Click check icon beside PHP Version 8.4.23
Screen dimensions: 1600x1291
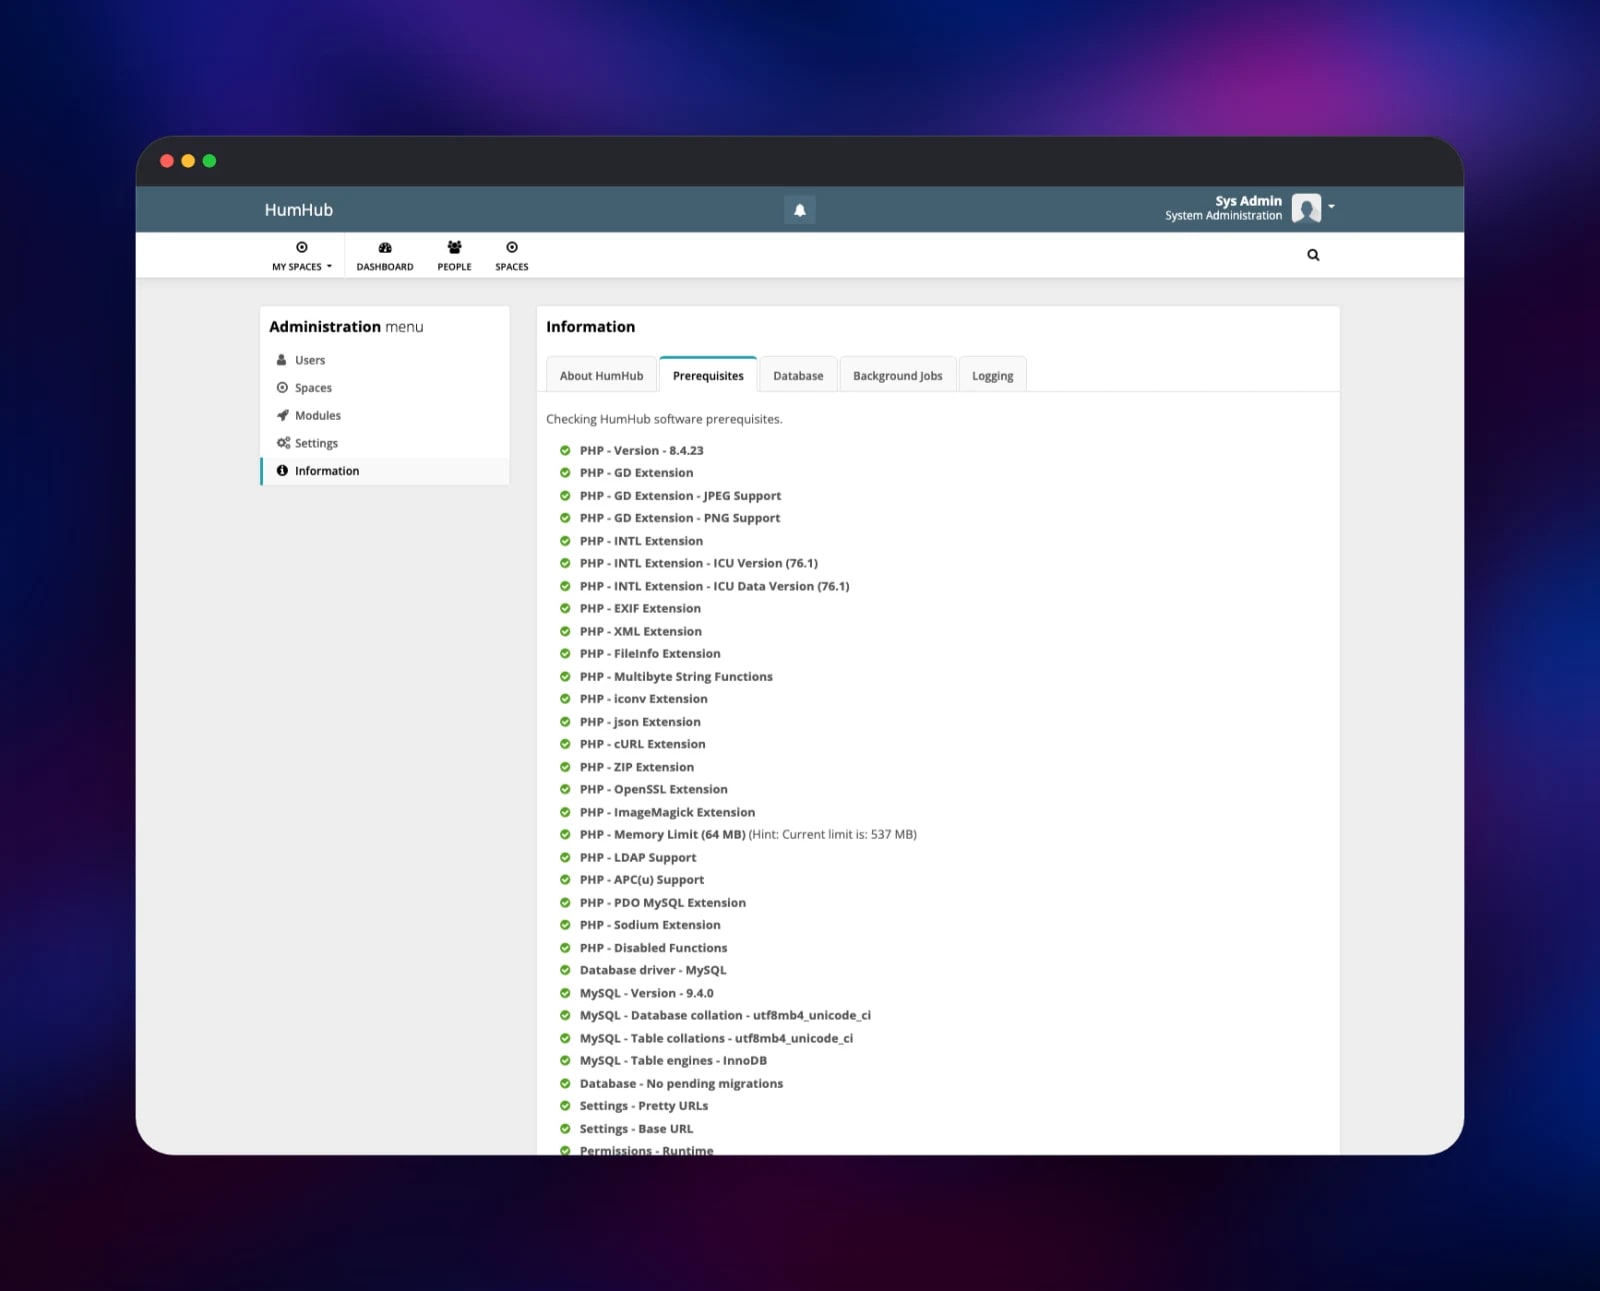(565, 451)
